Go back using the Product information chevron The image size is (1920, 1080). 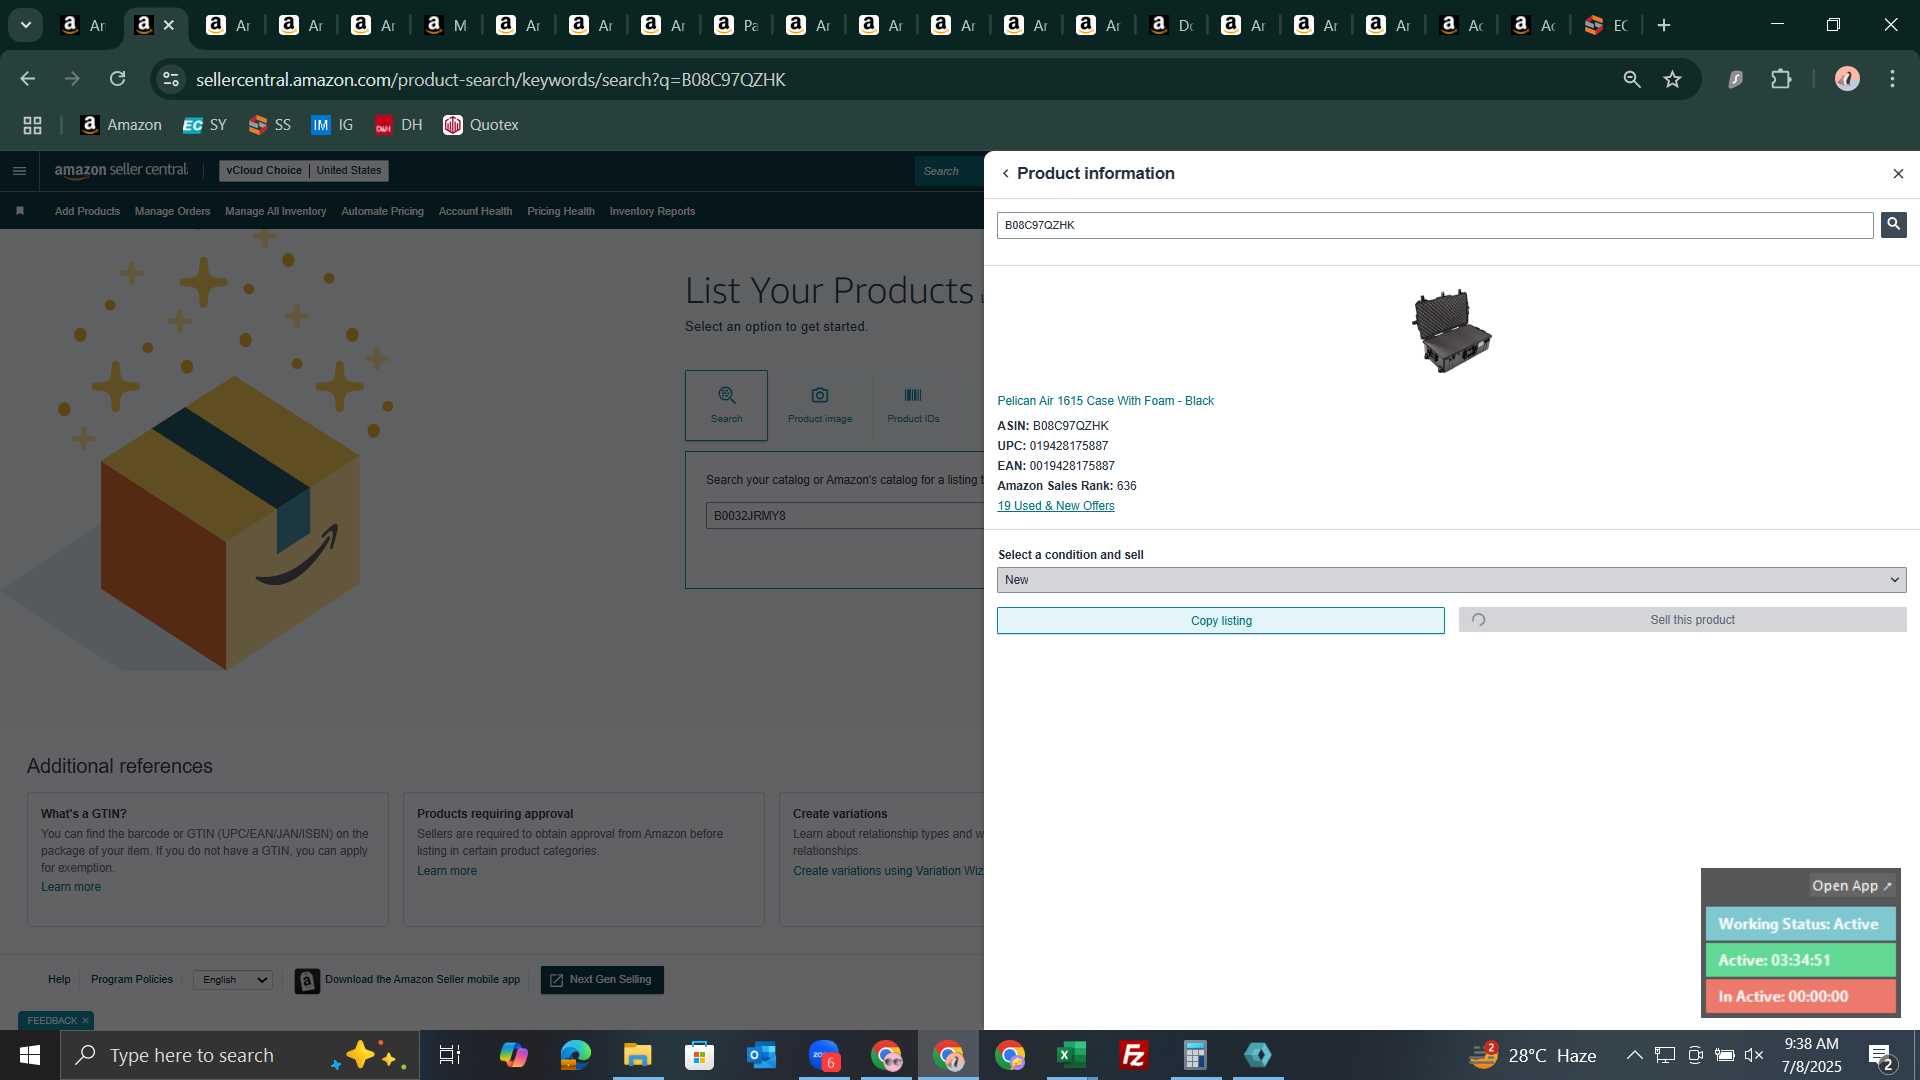coord(1005,174)
